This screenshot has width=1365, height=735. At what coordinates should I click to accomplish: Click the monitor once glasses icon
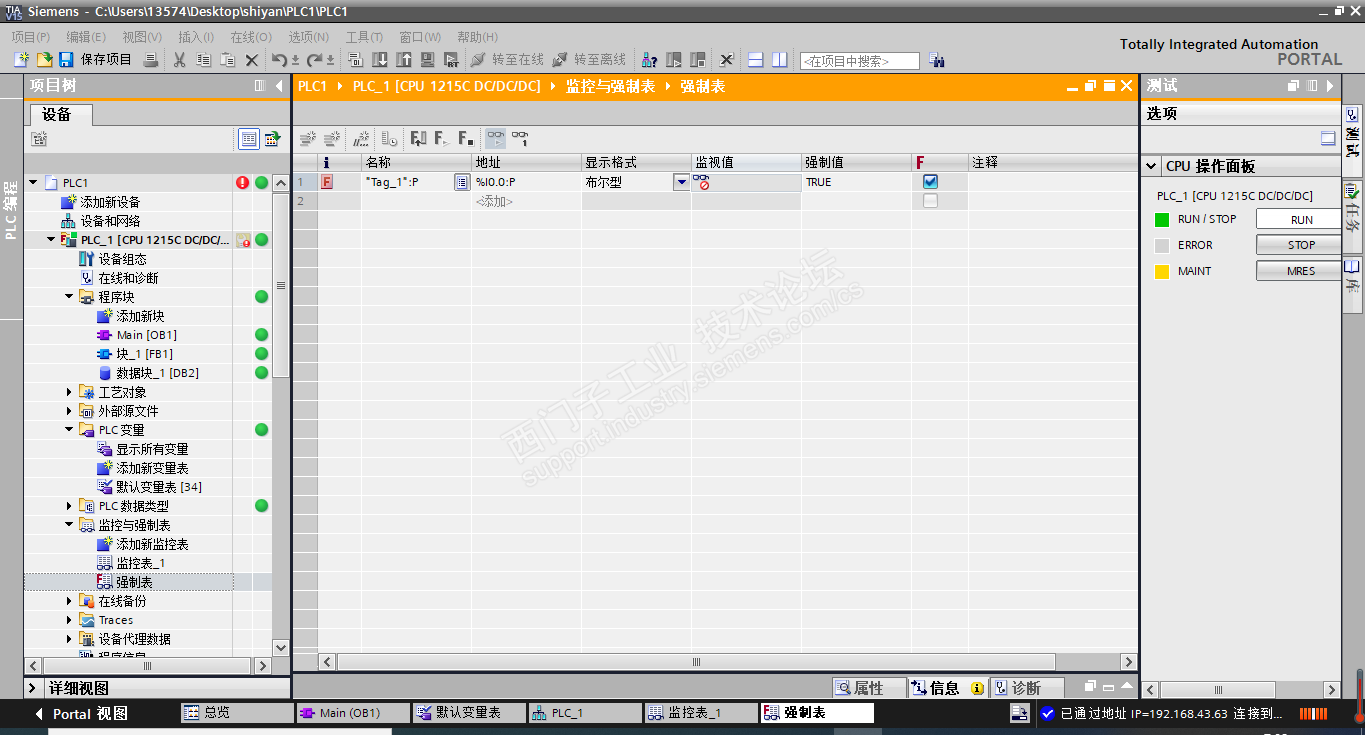[520, 139]
